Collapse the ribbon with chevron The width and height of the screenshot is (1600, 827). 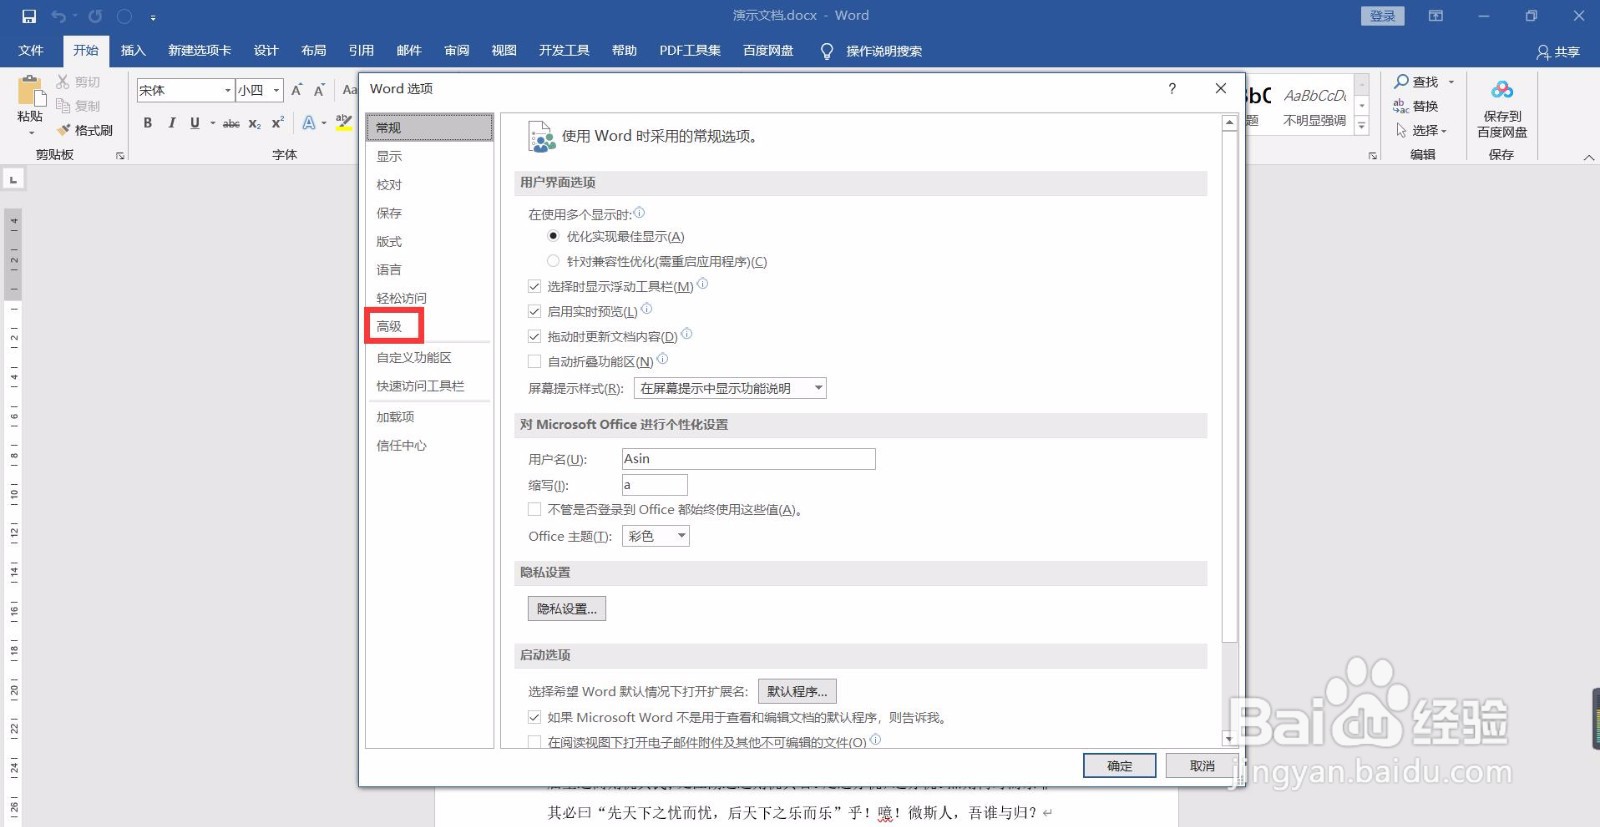click(x=1589, y=157)
